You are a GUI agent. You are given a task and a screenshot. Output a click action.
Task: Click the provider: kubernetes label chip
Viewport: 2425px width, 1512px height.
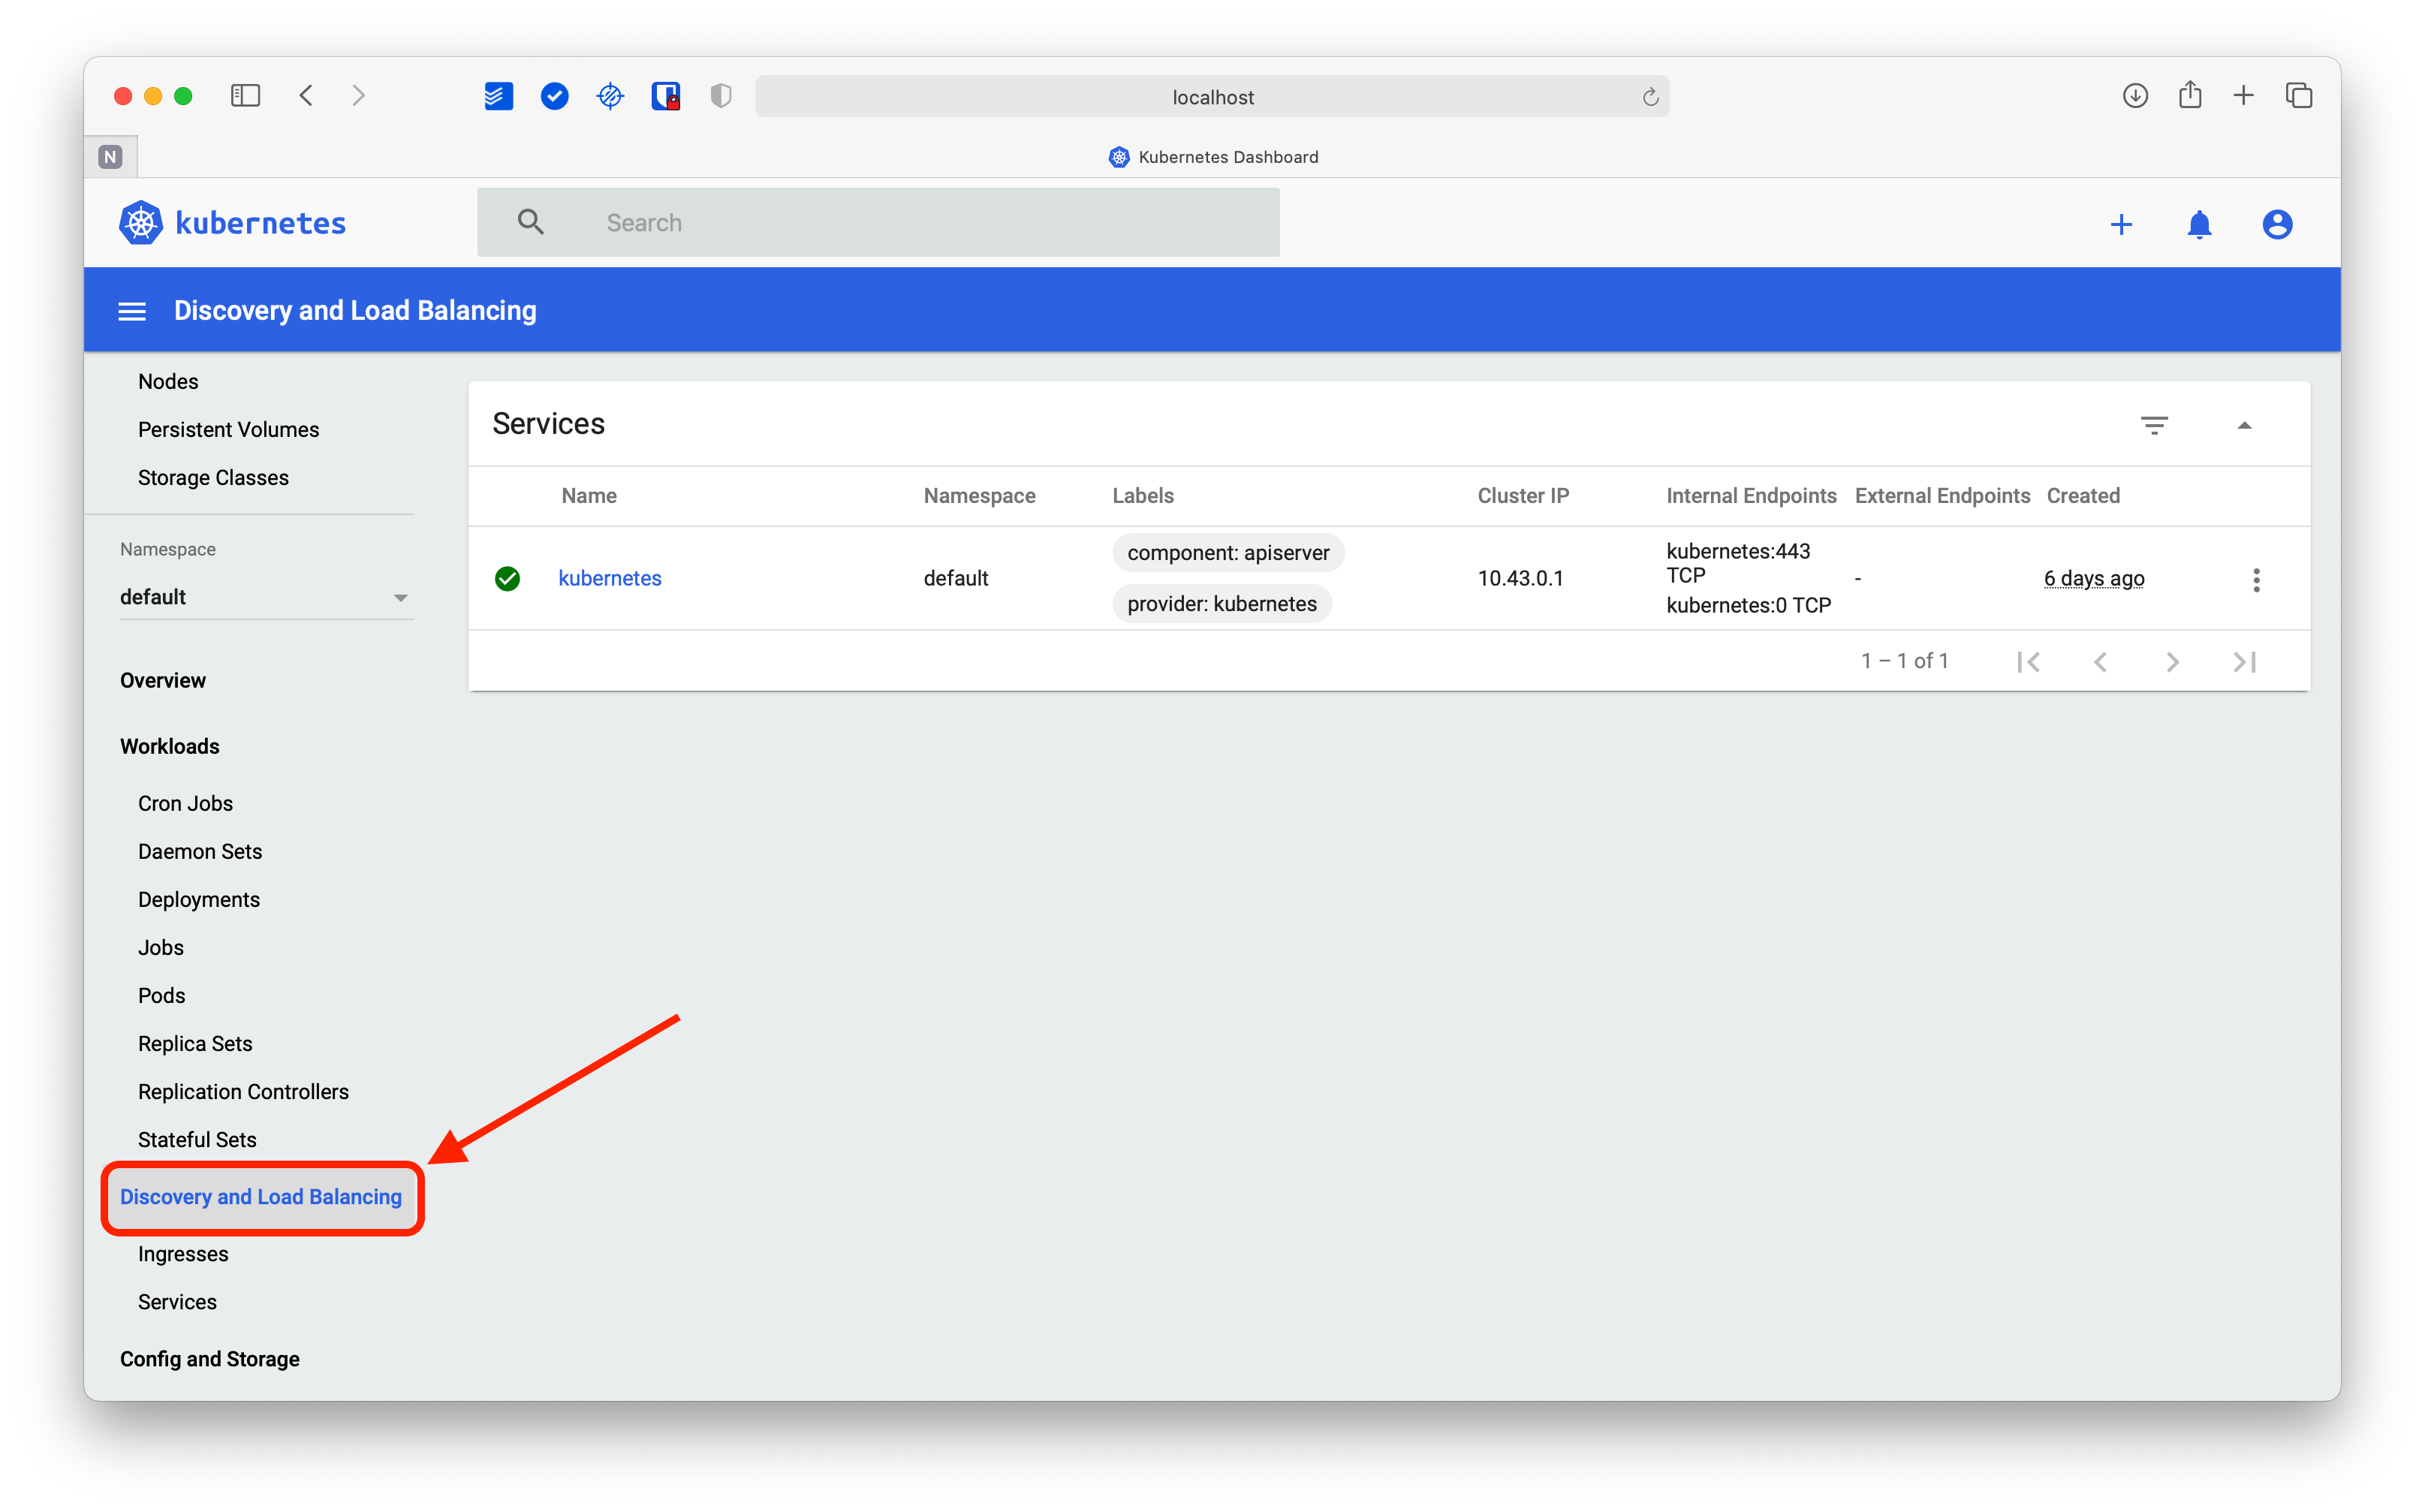(1221, 604)
